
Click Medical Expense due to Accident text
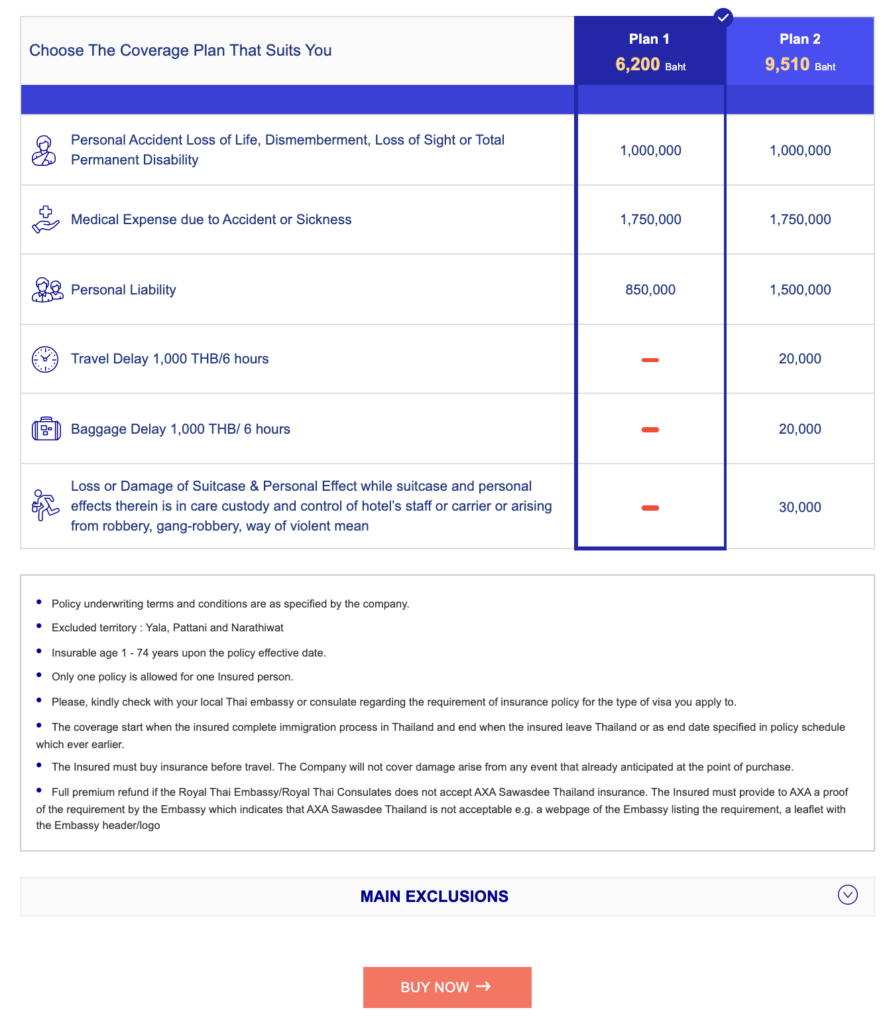[211, 220]
